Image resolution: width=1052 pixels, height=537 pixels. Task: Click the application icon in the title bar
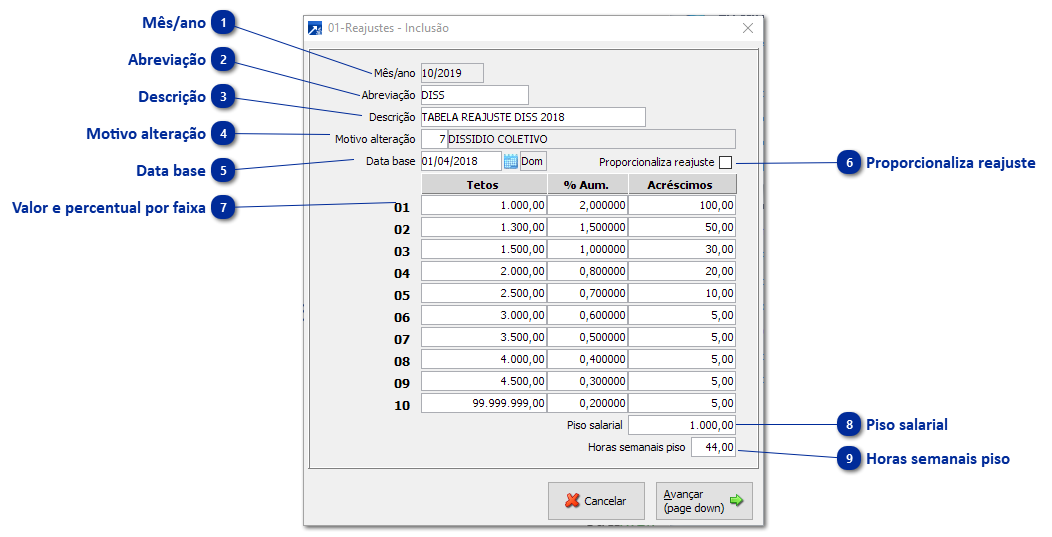click(316, 28)
